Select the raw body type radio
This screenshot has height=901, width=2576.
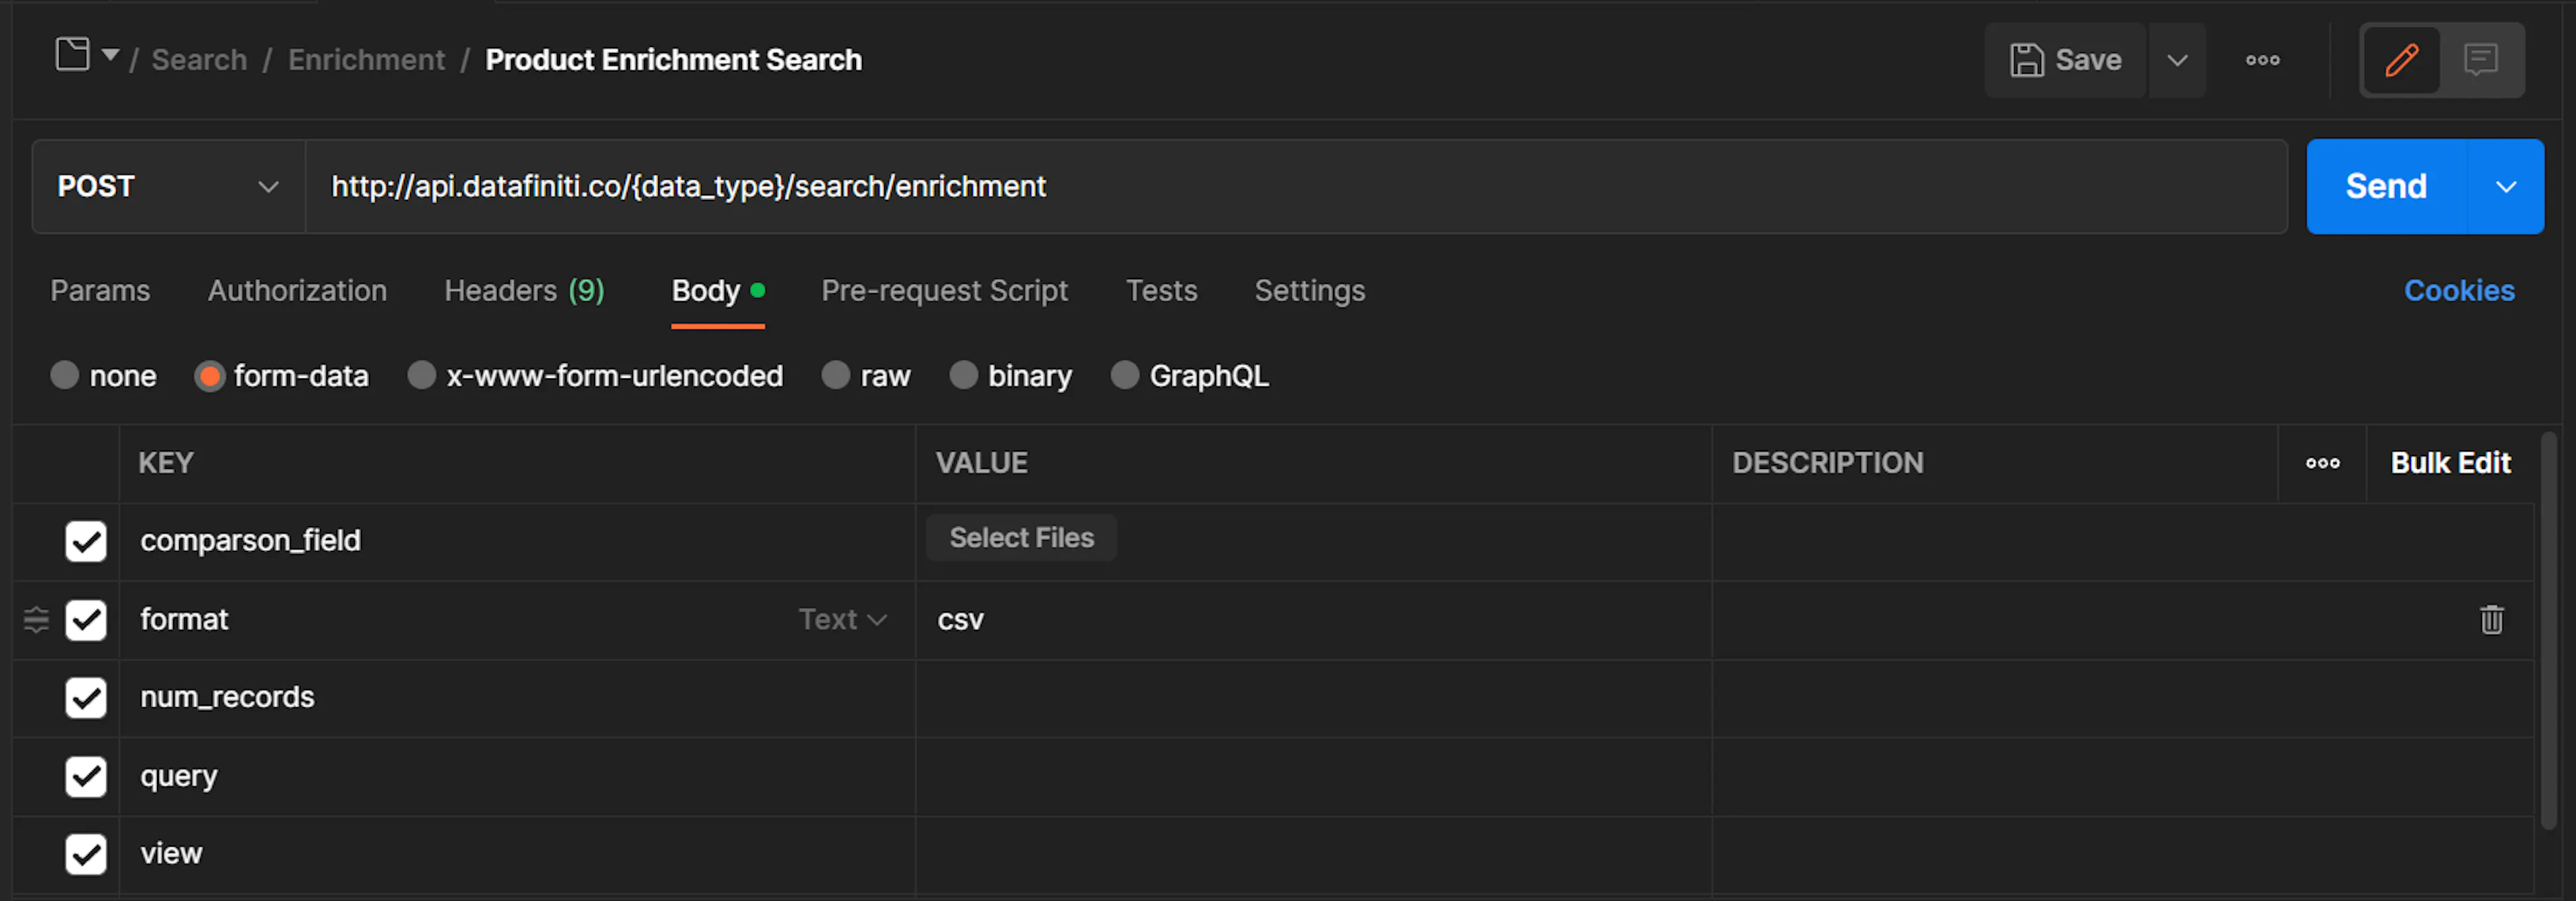pos(836,376)
